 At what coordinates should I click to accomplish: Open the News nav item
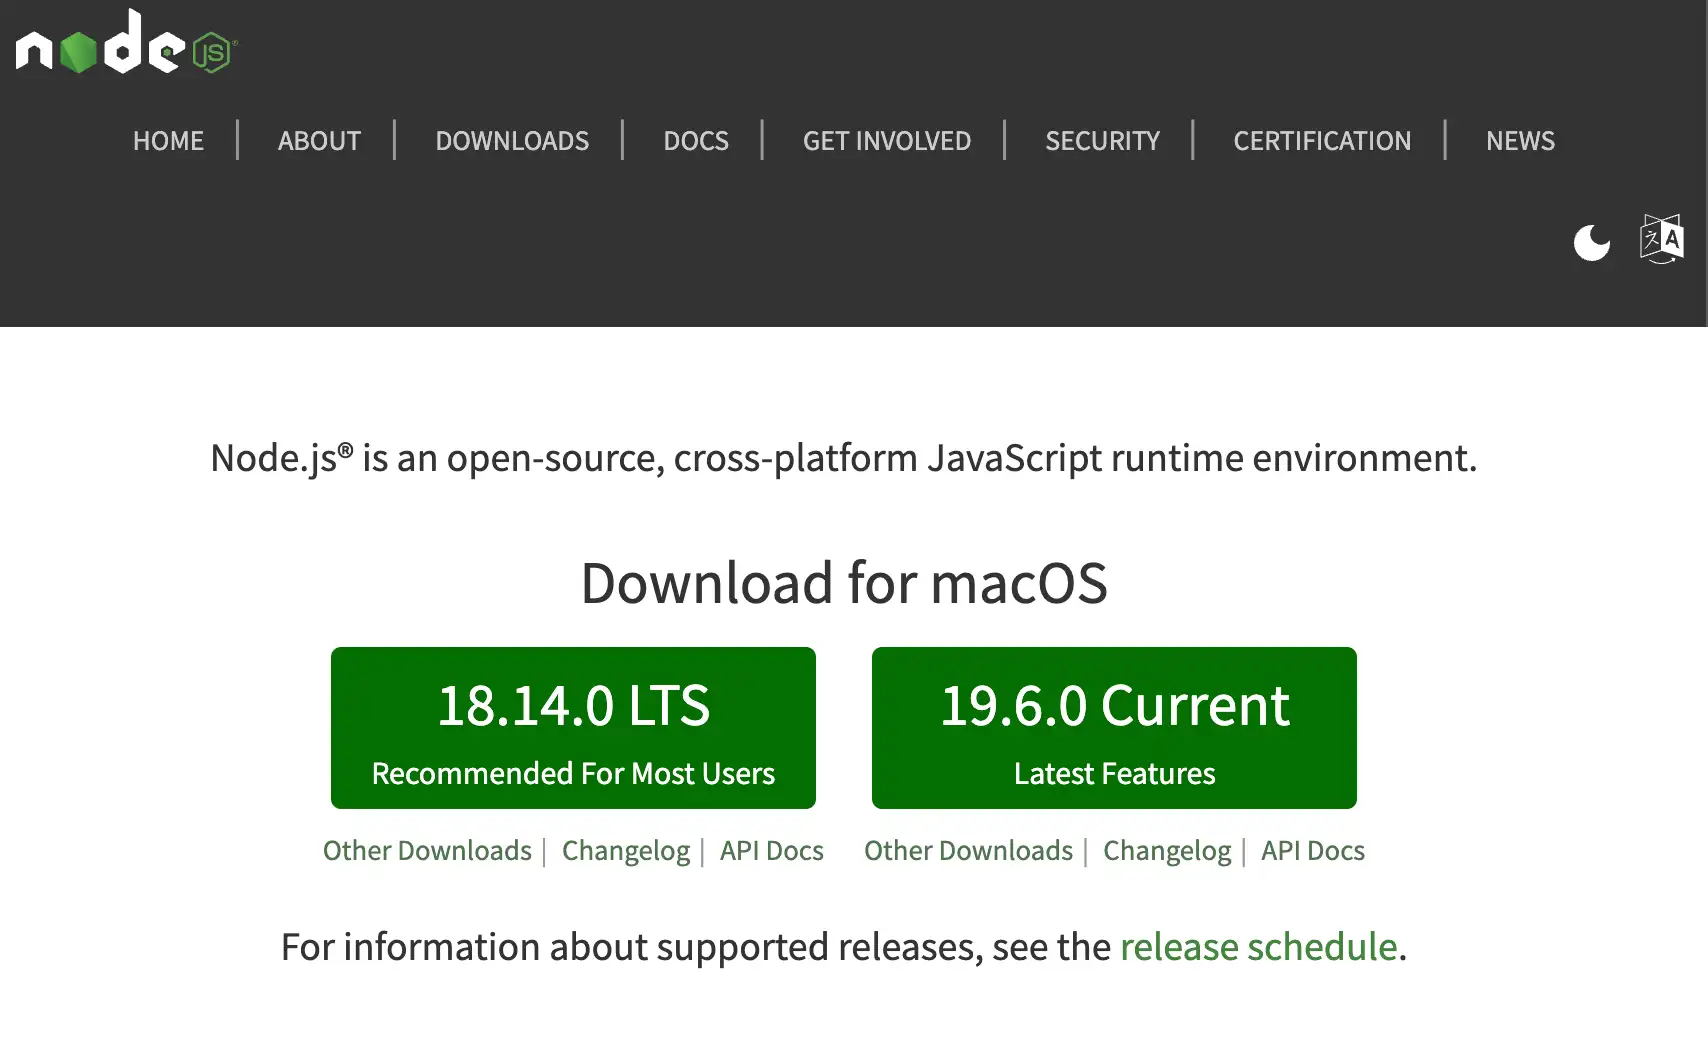1519,141
